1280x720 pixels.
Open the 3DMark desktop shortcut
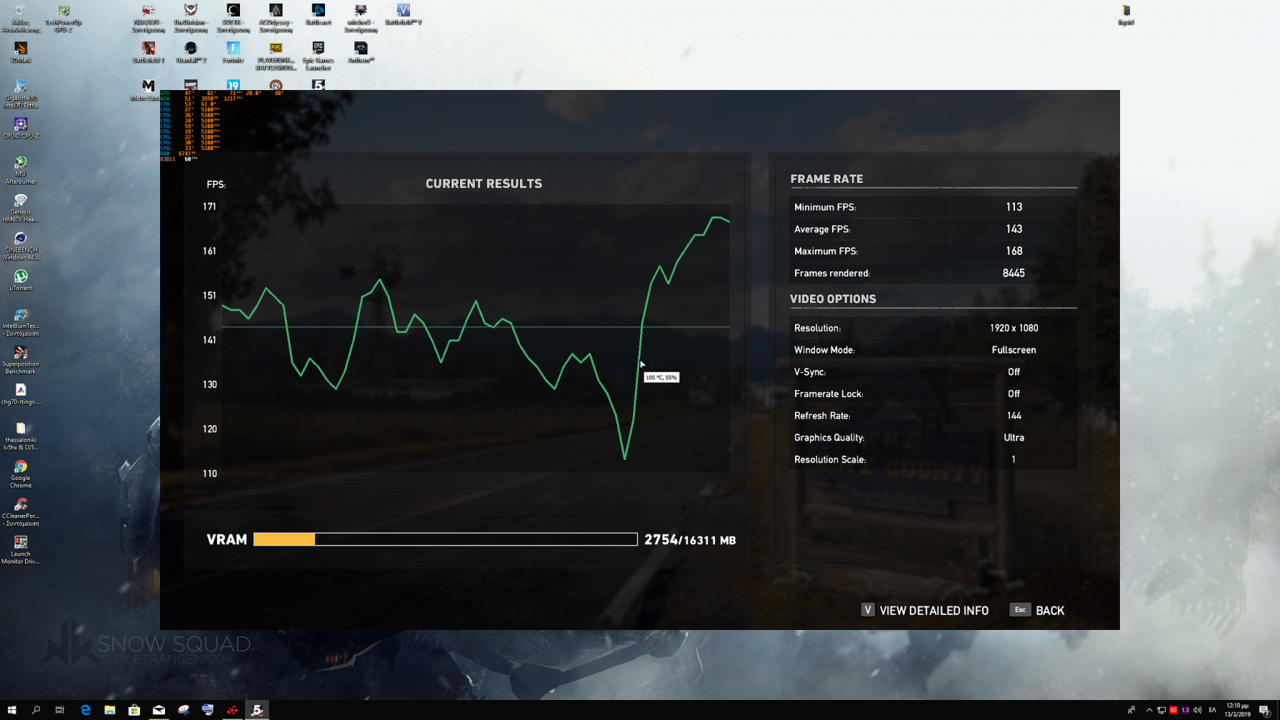[20, 52]
